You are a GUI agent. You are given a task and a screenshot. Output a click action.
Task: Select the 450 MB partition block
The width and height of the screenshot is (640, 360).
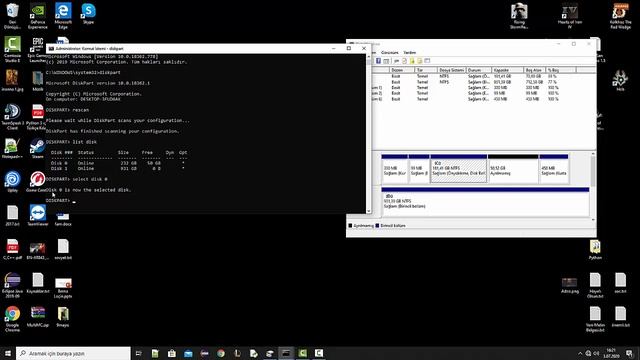coord(554,169)
